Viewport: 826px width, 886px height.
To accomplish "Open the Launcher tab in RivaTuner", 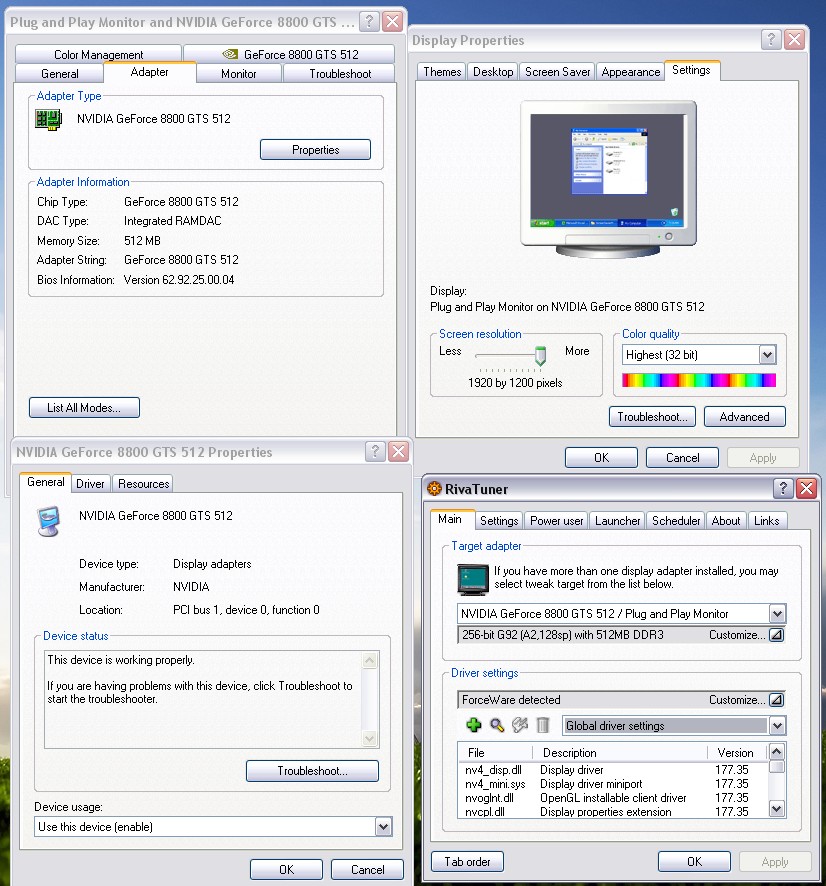I will coord(617,520).
